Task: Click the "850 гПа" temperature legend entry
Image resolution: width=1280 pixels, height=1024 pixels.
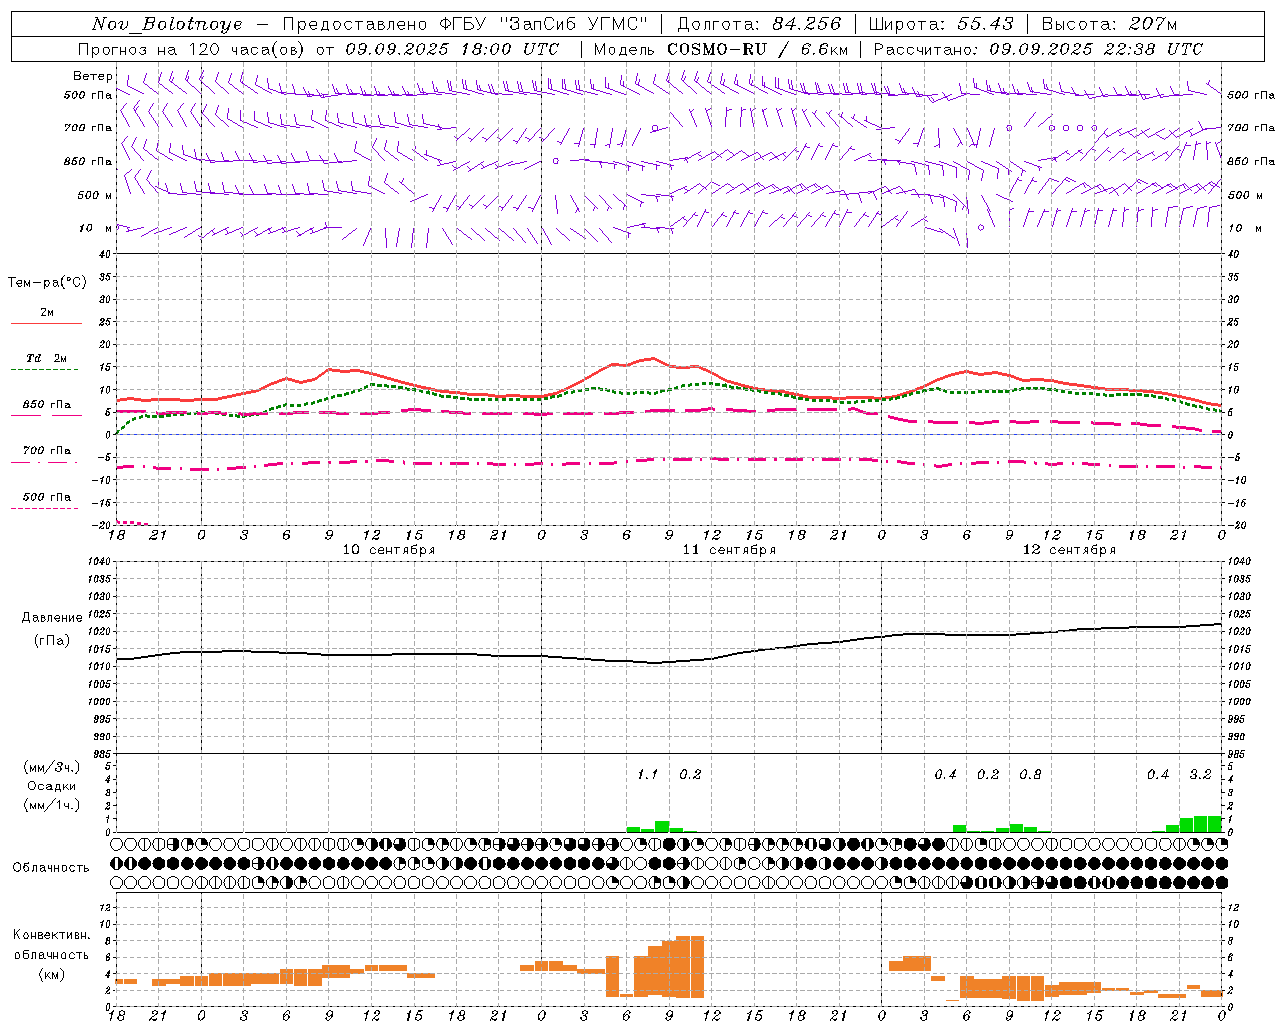Action: (x=47, y=404)
